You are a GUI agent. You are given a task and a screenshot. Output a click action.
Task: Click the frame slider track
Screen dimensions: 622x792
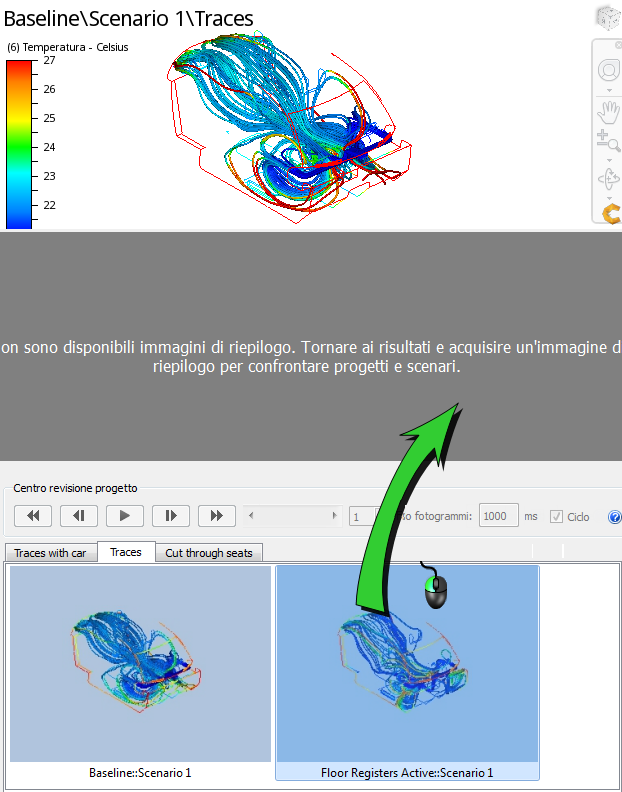(293, 516)
